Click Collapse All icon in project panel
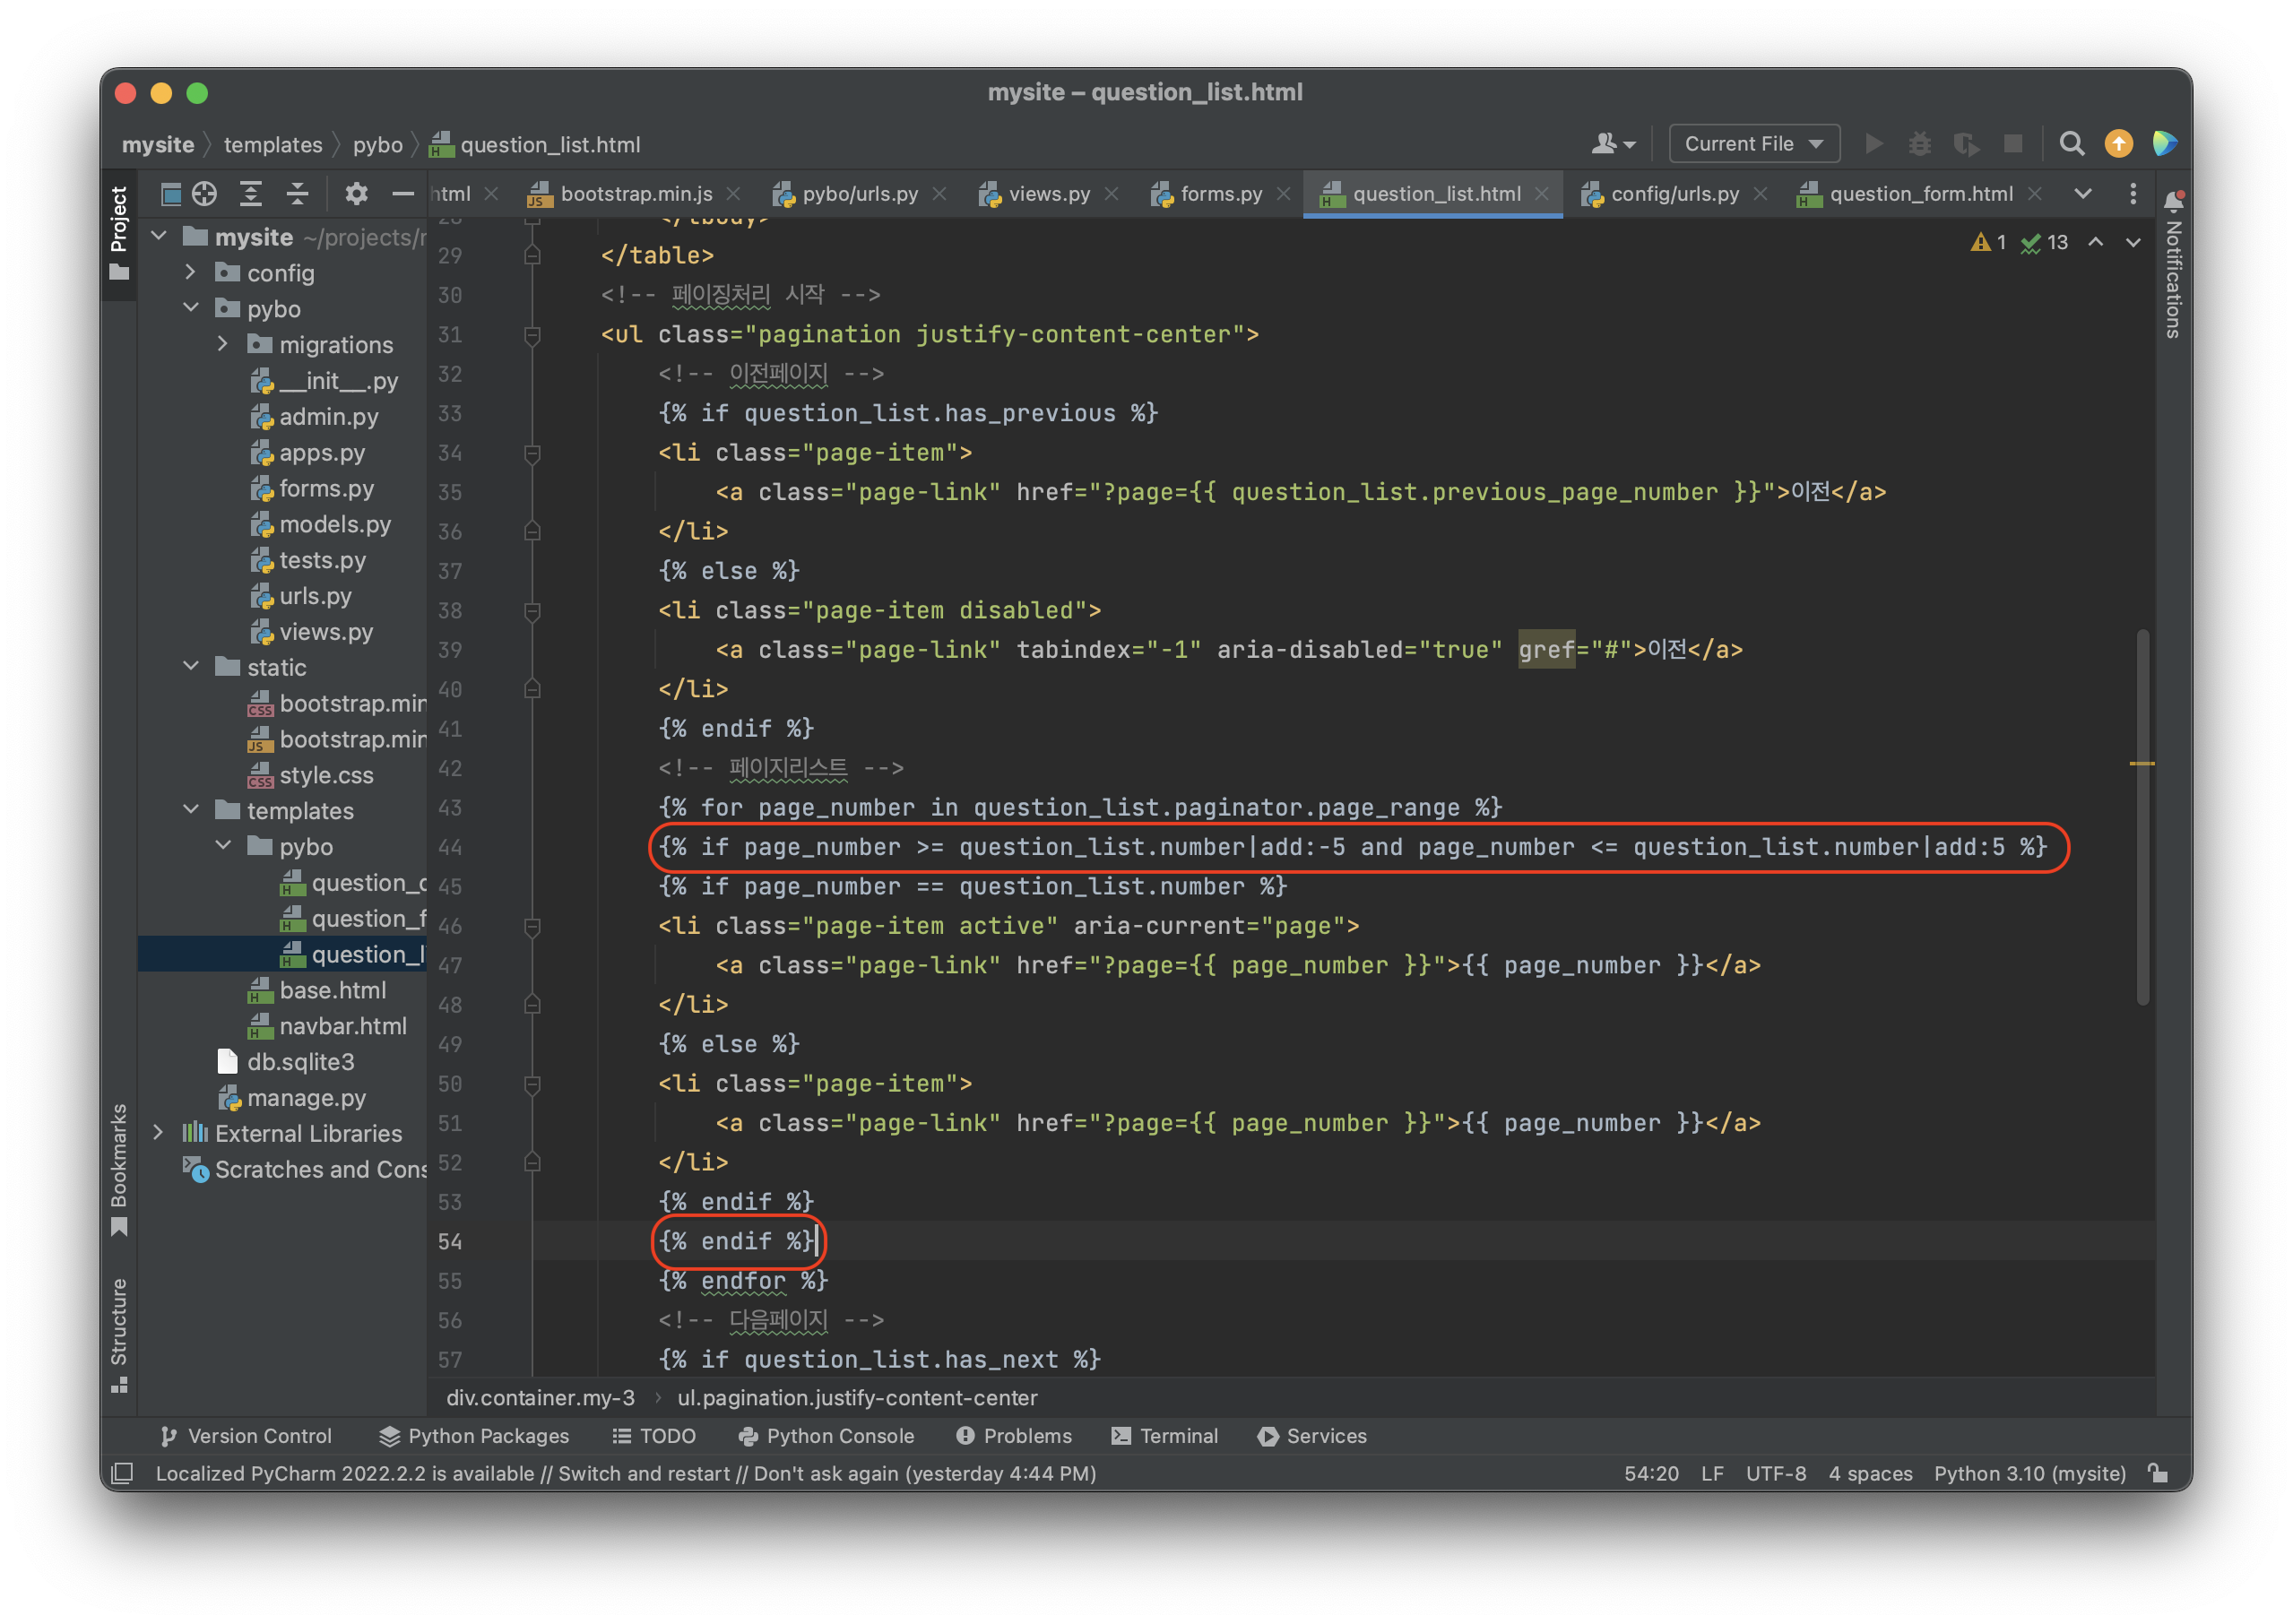2293x1624 pixels. pyautogui.click(x=297, y=194)
